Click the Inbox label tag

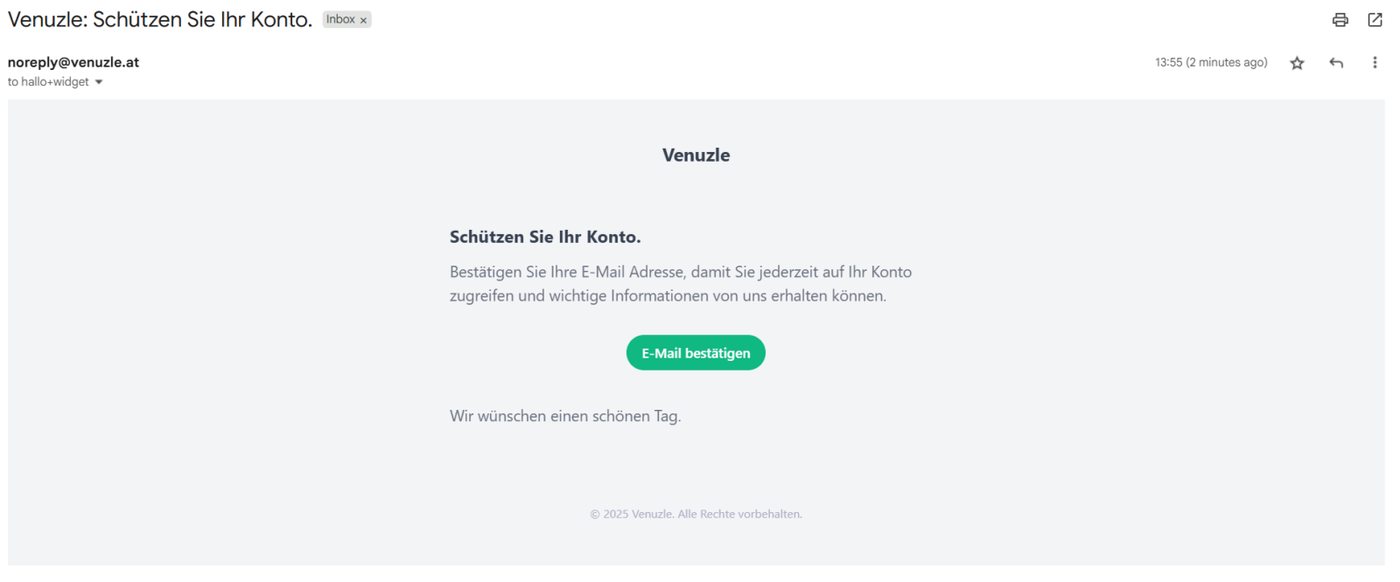coord(340,20)
